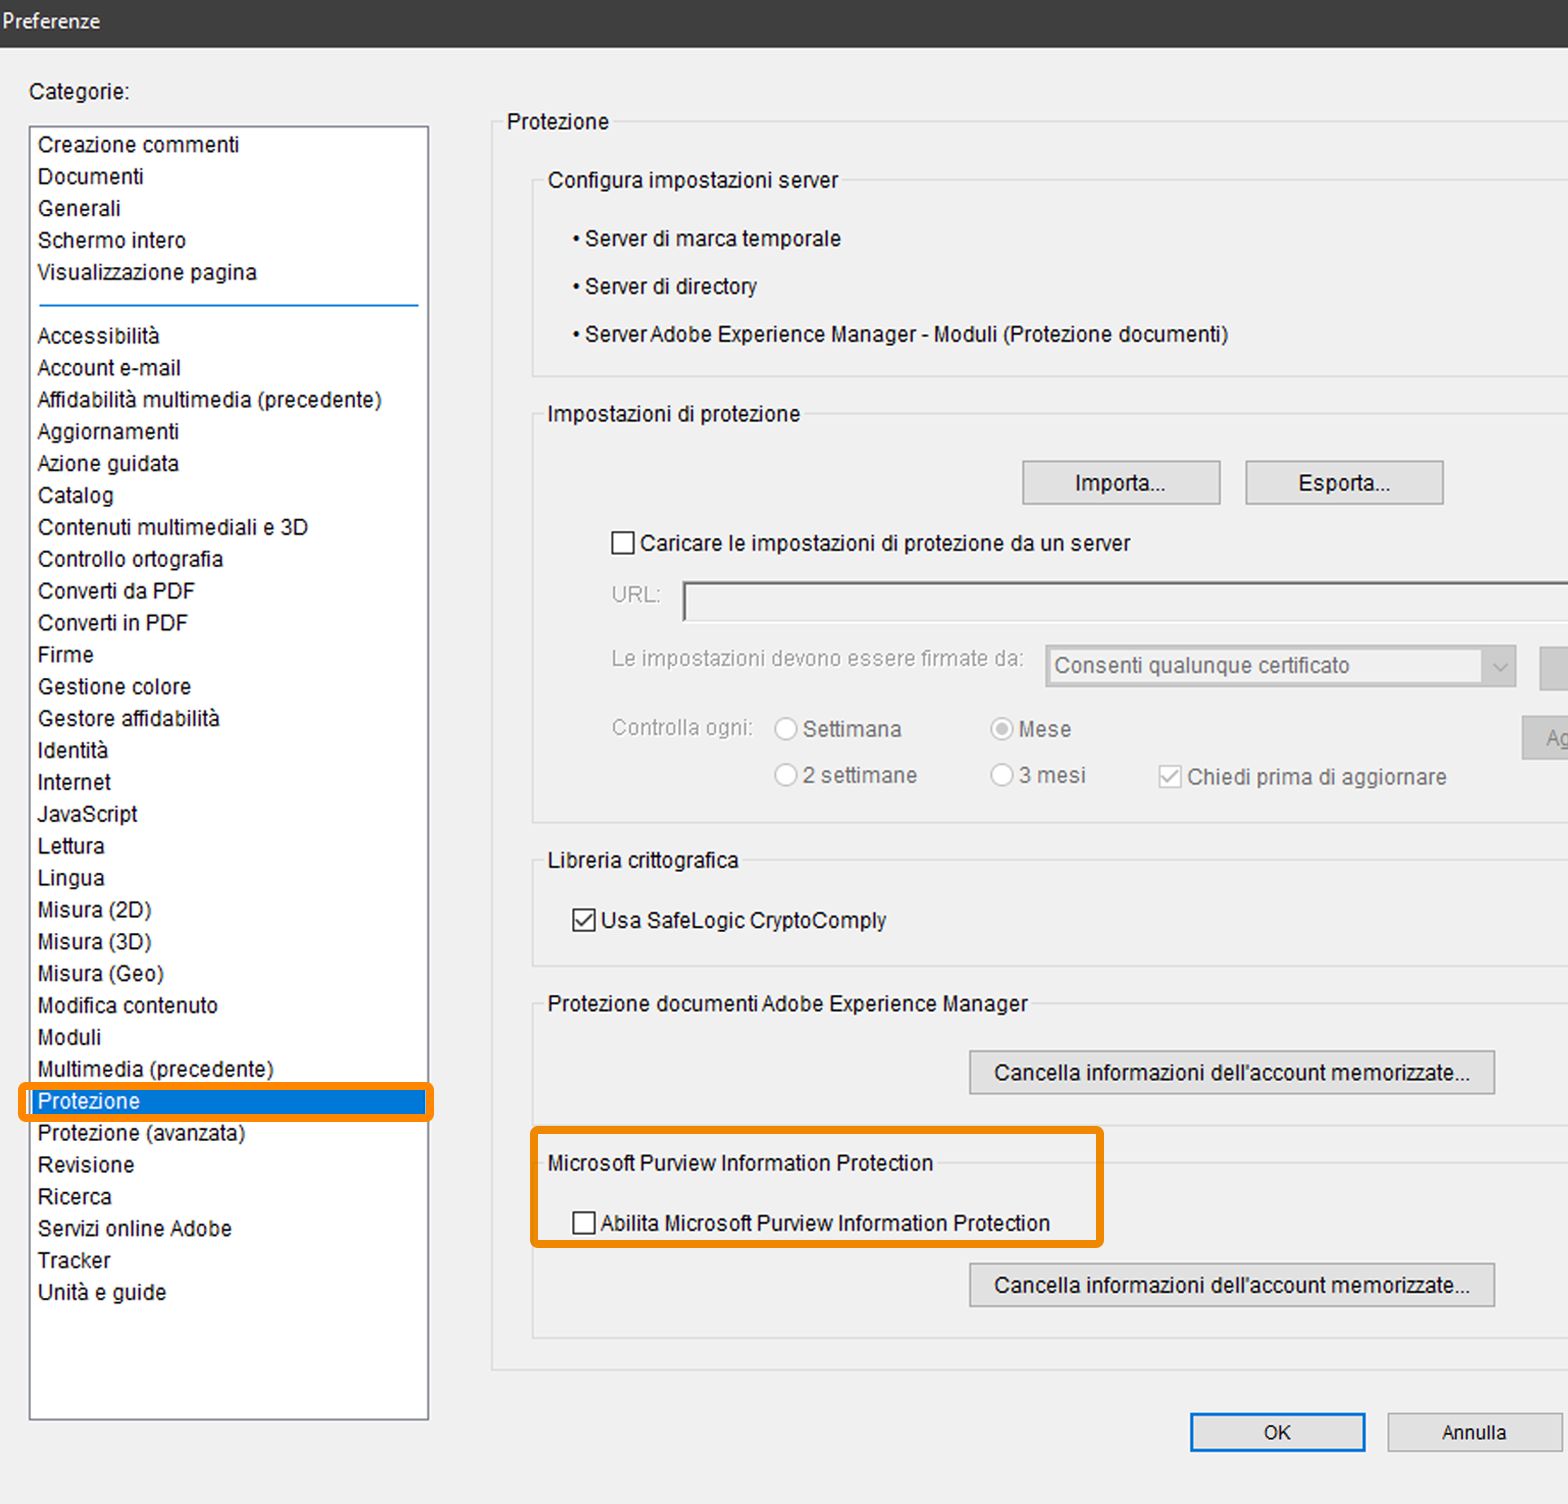Viewport: 1568px width, 1504px height.
Task: Select Multimedia (precedente) category
Action: pos(156,1070)
